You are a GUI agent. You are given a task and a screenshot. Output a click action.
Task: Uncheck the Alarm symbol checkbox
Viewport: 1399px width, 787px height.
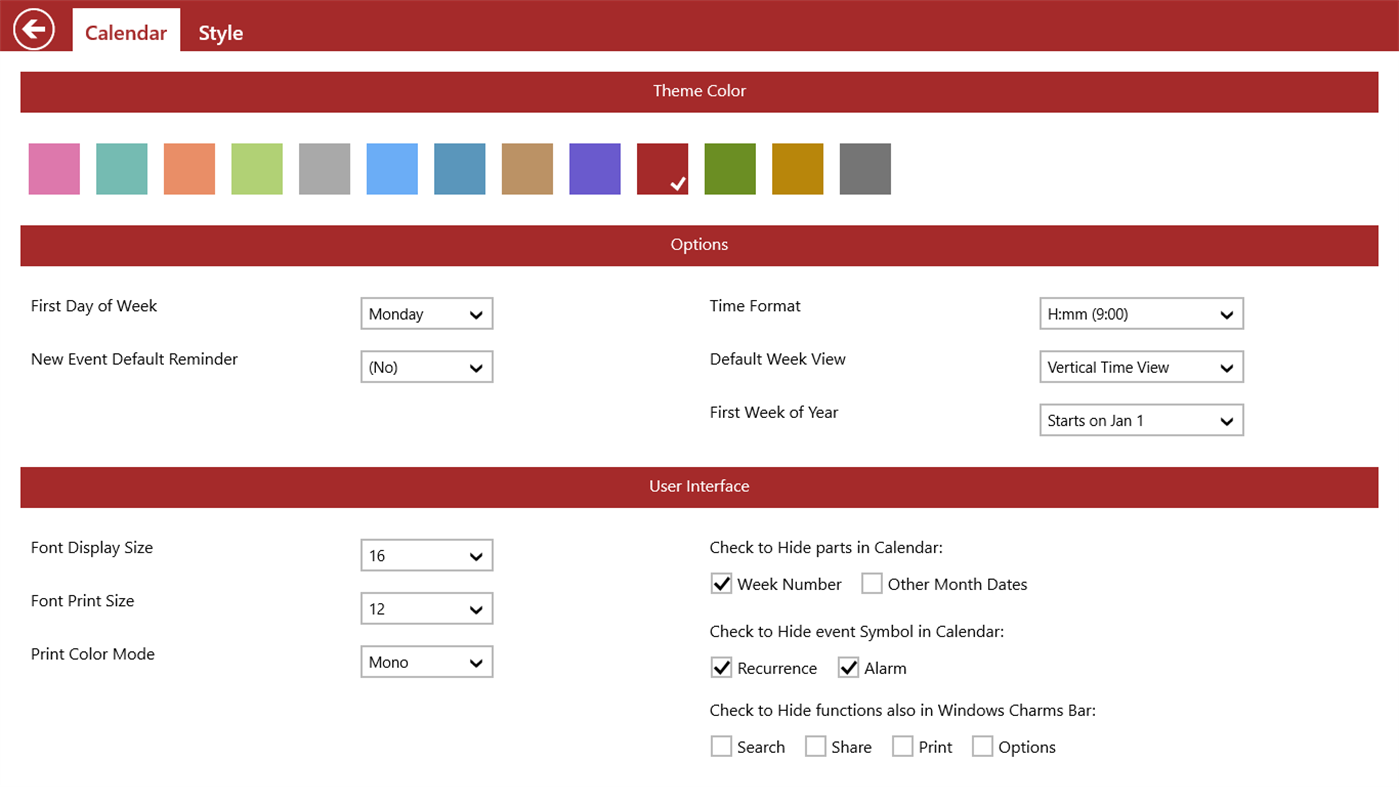pyautogui.click(x=848, y=668)
